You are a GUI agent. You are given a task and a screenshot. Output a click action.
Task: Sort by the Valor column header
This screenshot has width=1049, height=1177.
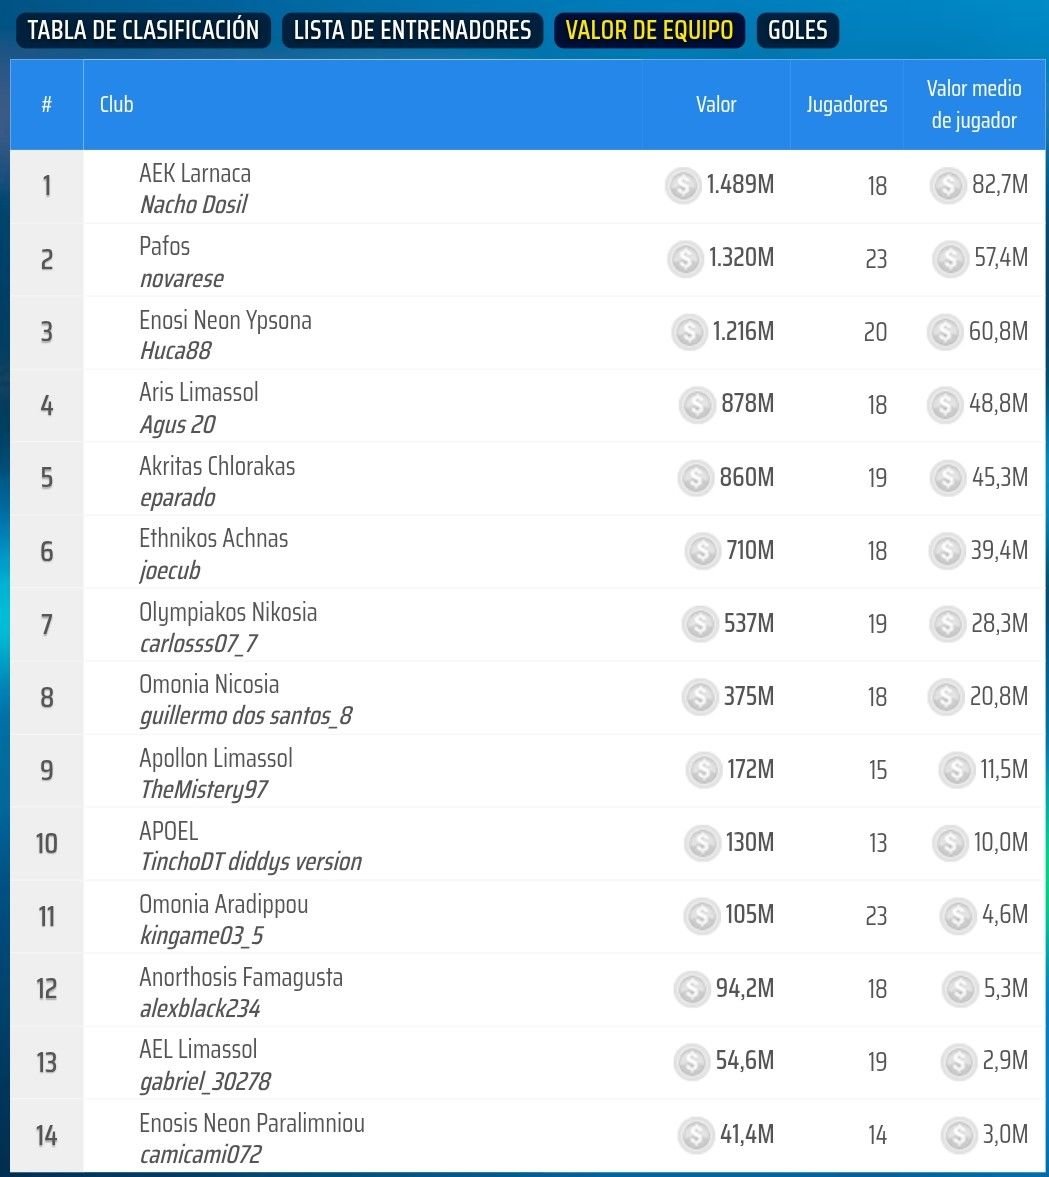pyautogui.click(x=716, y=104)
